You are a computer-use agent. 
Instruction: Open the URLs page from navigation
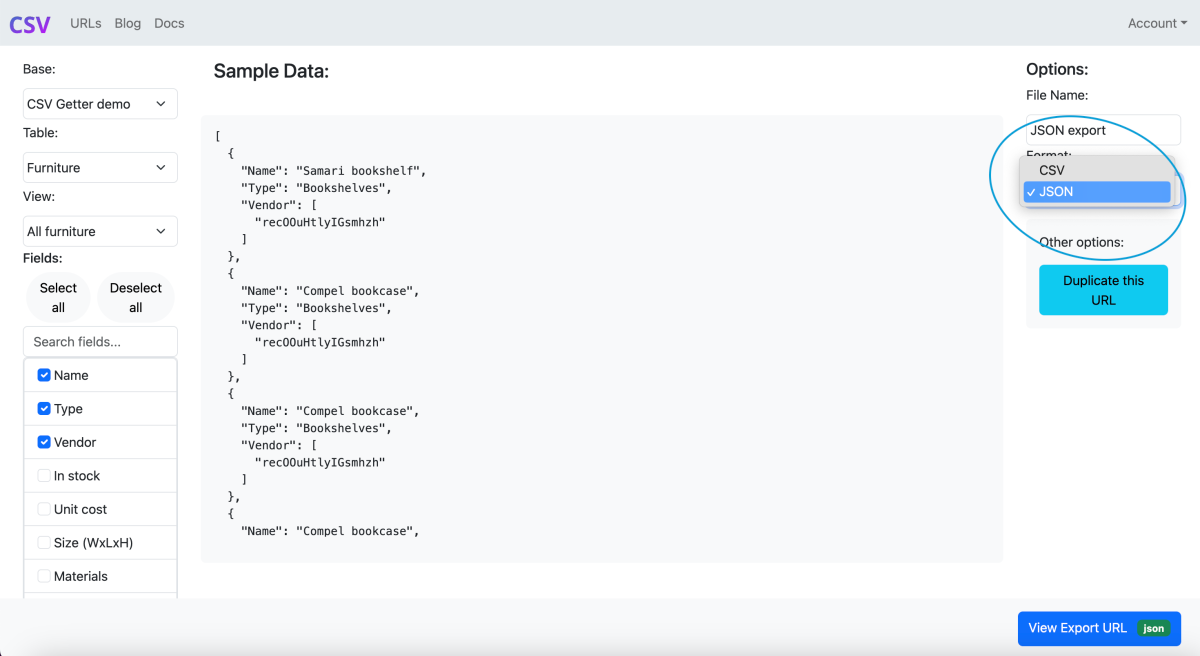(x=85, y=23)
